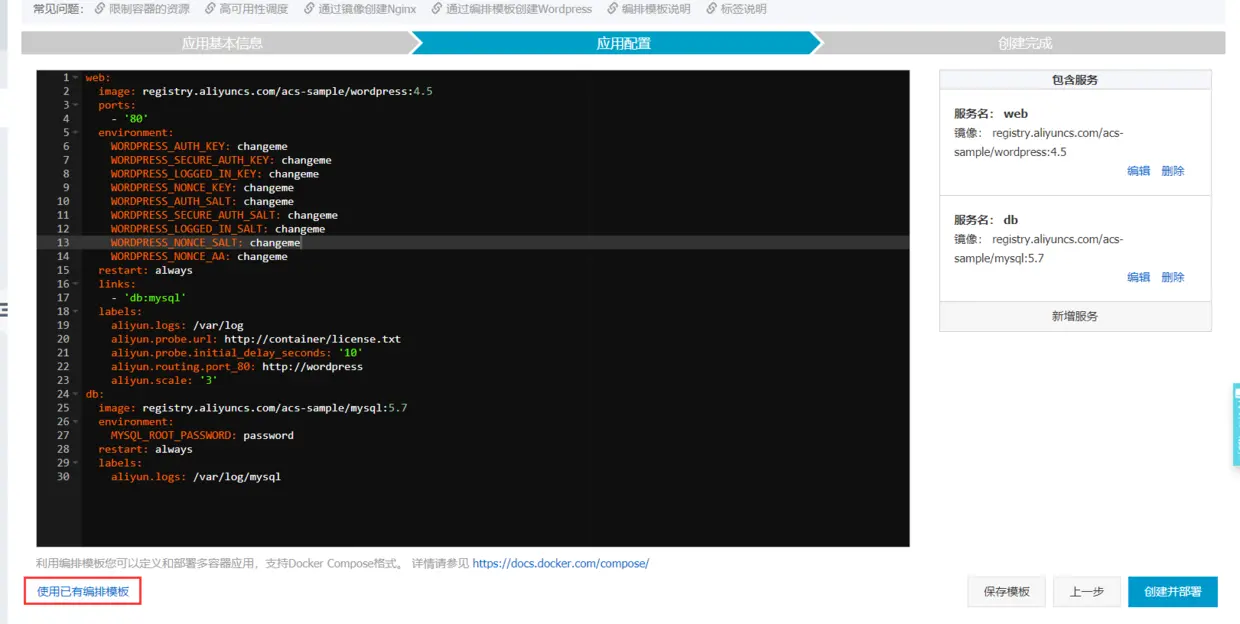The image size is (1240, 624).
Task: Collapse the db environment: block on line 26
Action: pyautogui.click(x=77, y=421)
